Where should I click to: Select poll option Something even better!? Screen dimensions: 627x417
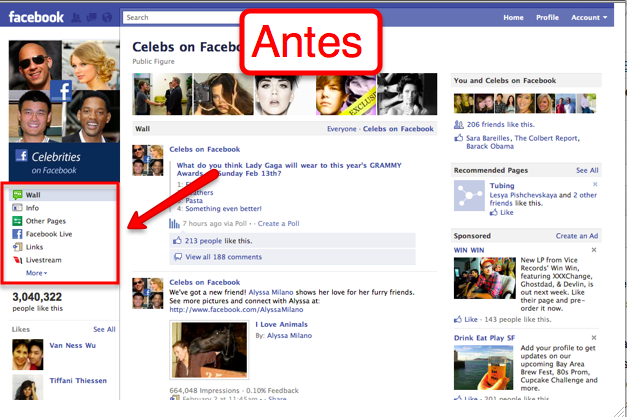pos(223,209)
